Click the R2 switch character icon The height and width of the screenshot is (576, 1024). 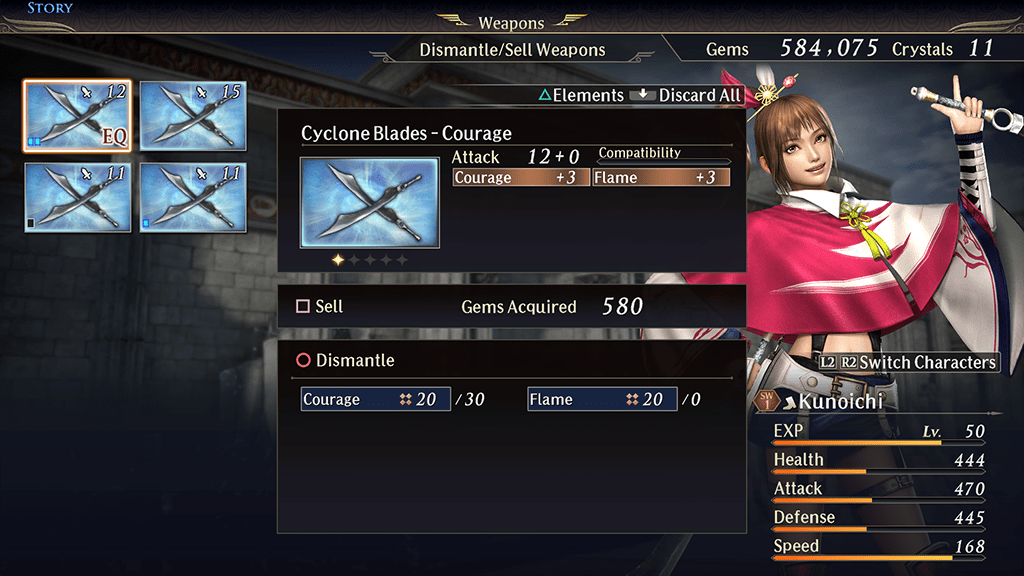[x=848, y=362]
